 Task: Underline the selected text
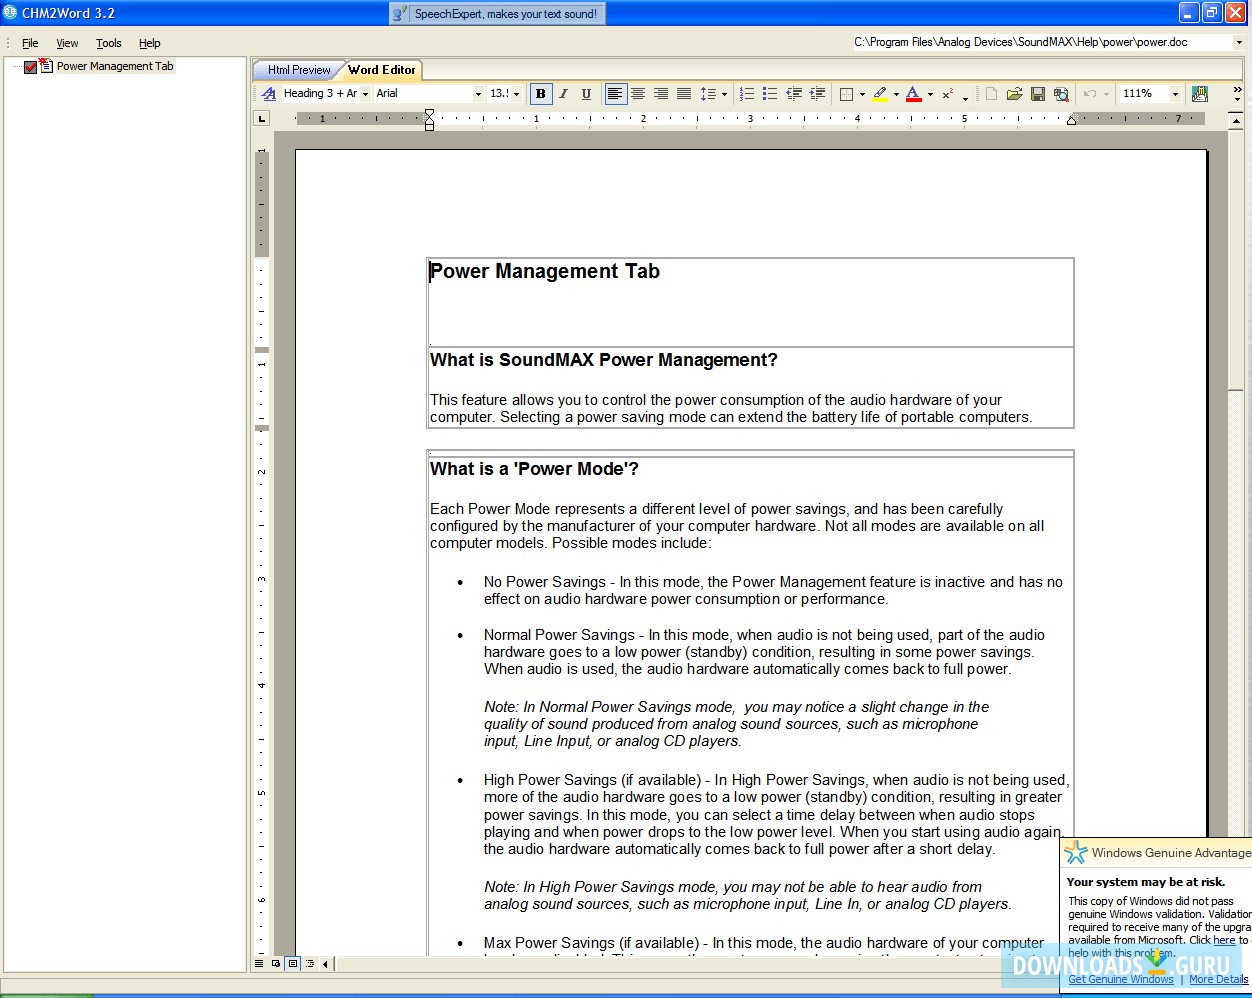tap(586, 93)
